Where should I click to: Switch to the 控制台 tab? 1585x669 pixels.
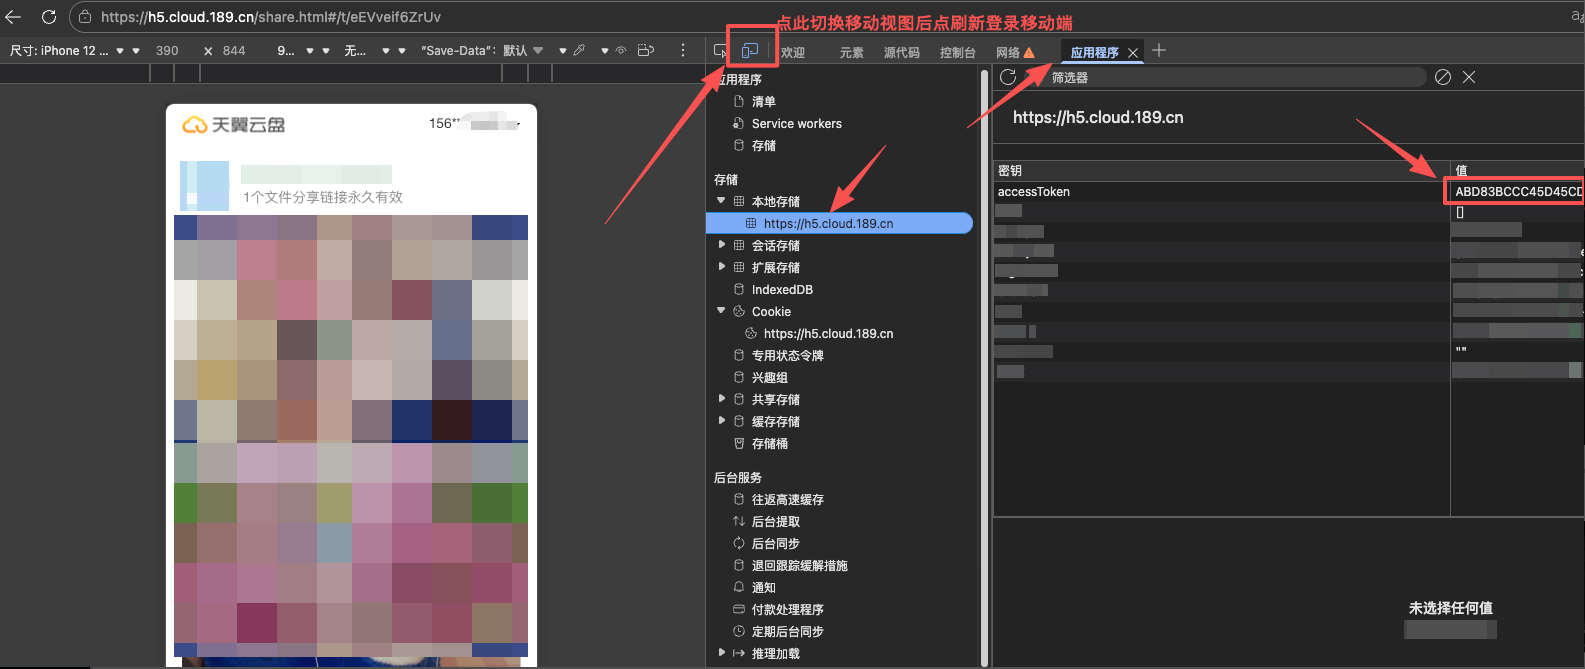(x=957, y=52)
